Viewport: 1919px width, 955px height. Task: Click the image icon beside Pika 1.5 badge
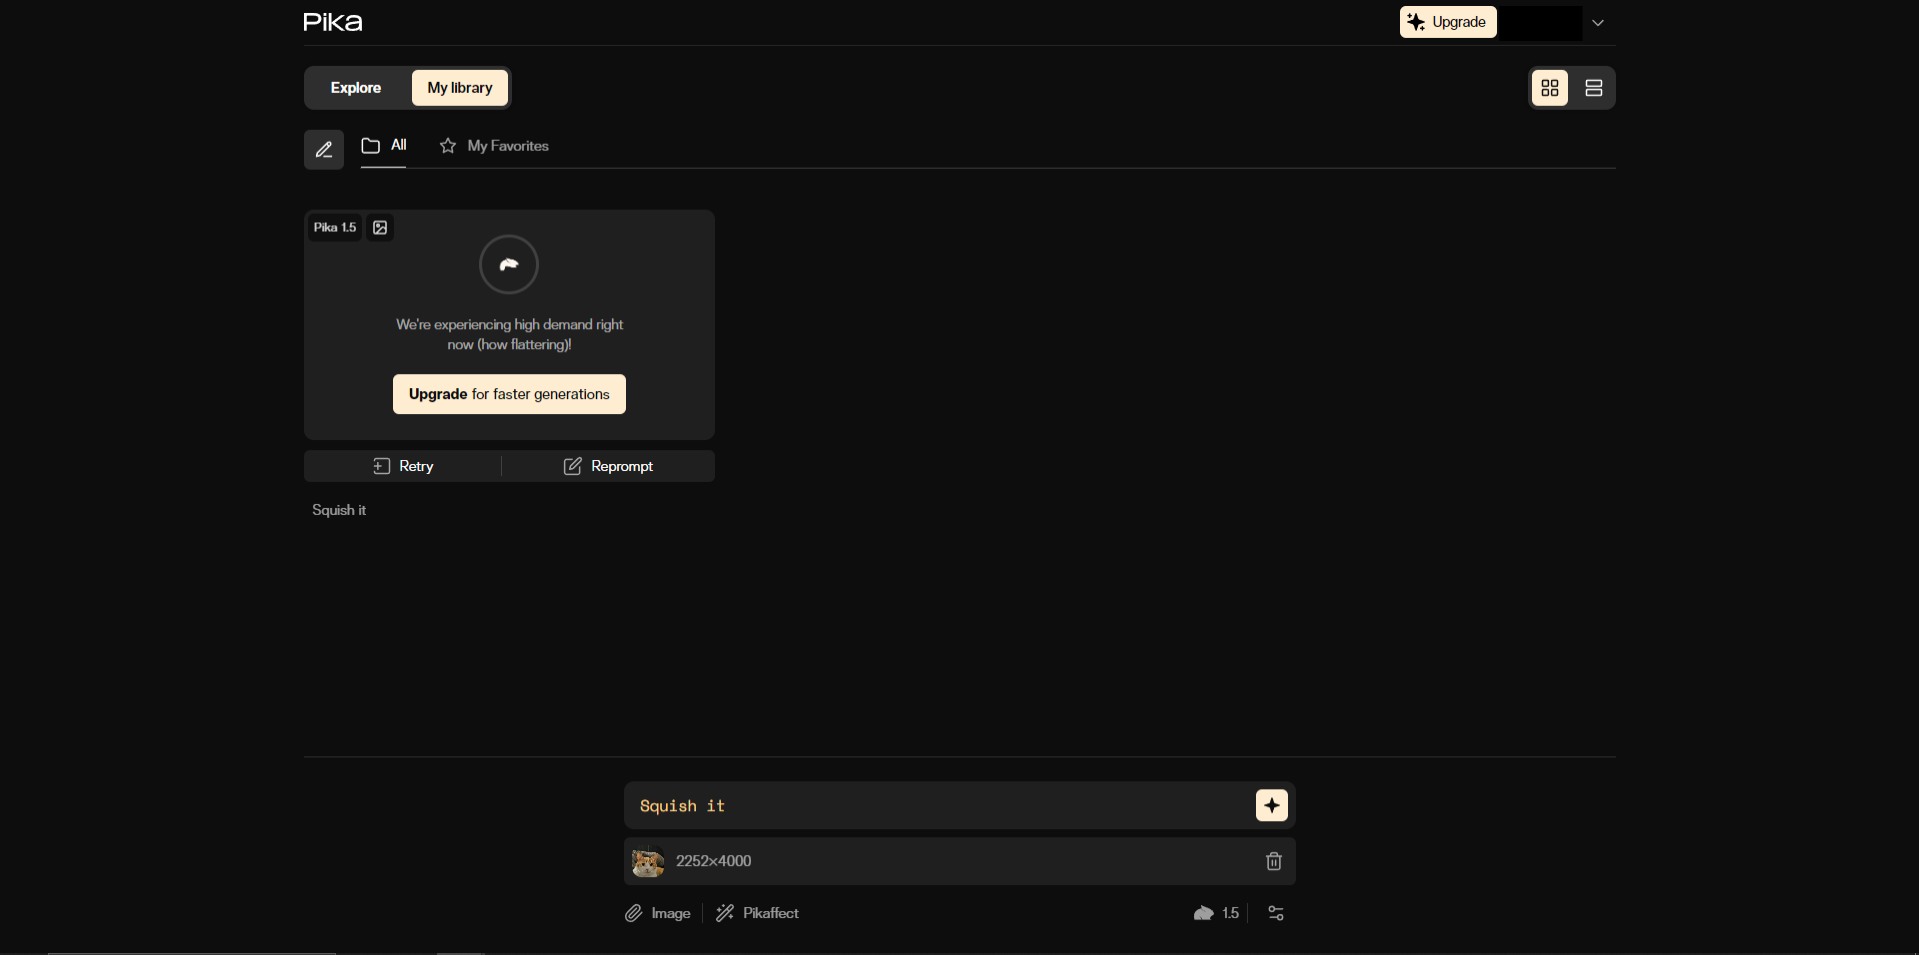coord(380,228)
